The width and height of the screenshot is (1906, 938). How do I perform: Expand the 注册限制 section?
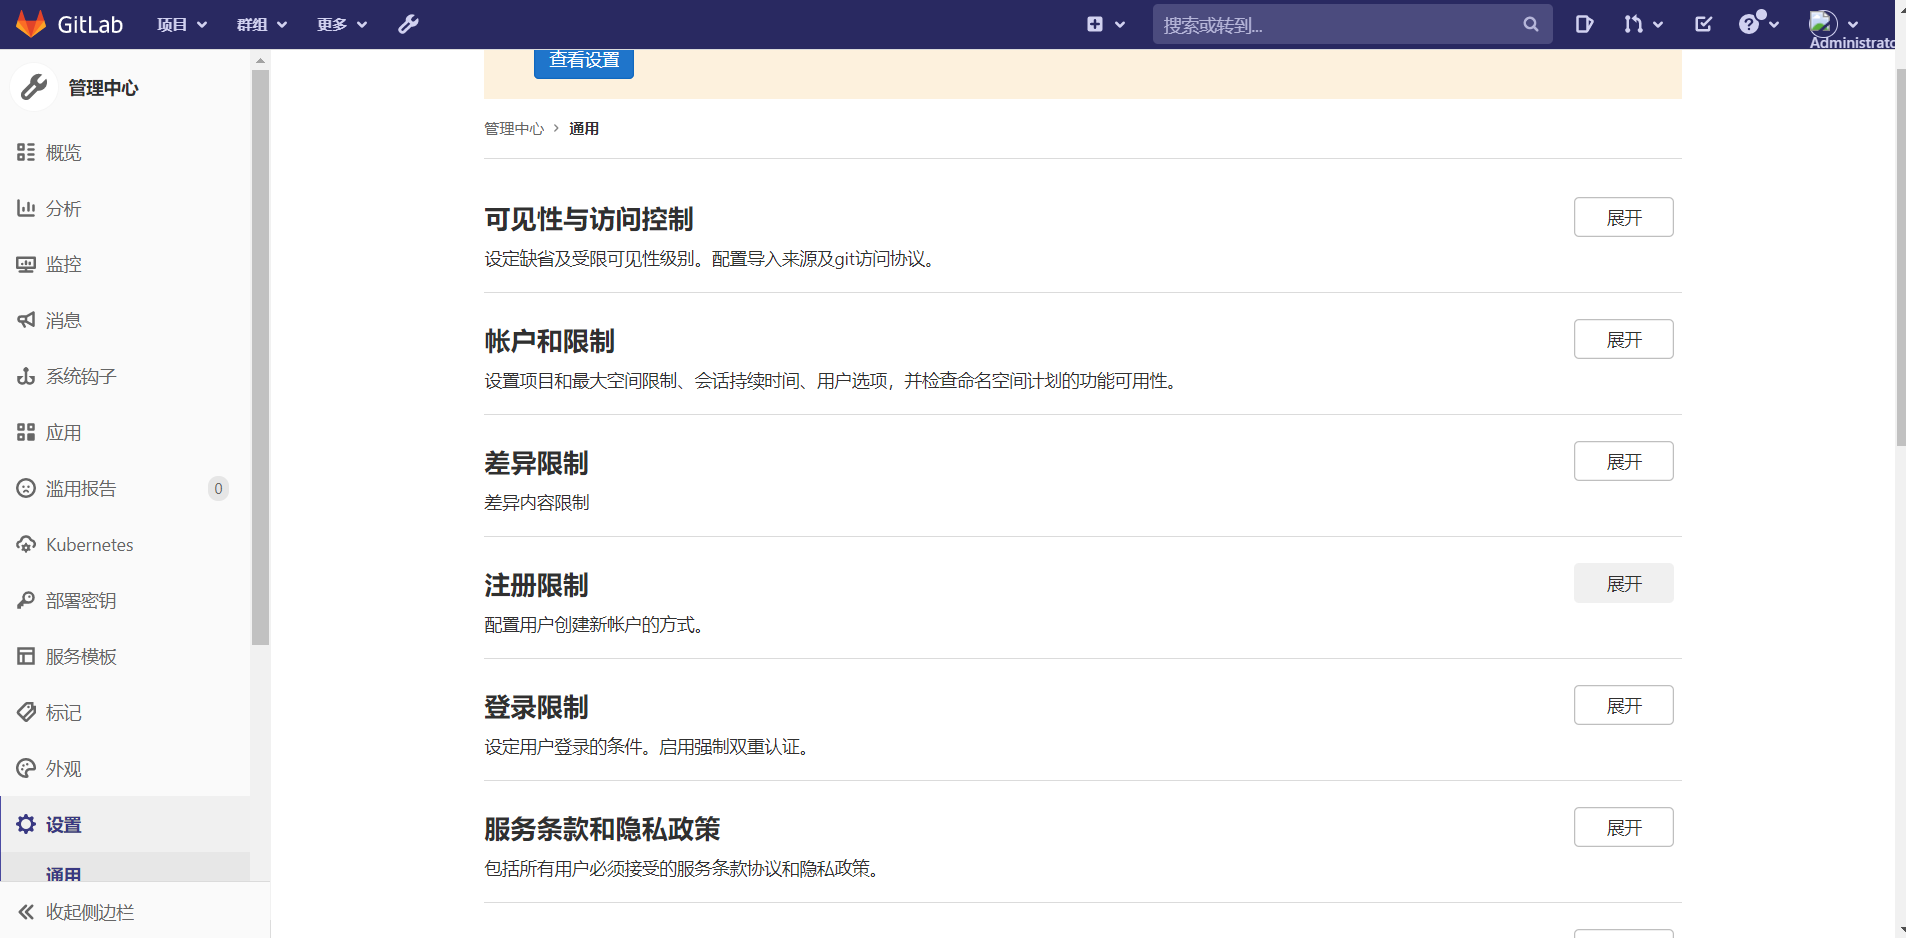(x=1623, y=583)
